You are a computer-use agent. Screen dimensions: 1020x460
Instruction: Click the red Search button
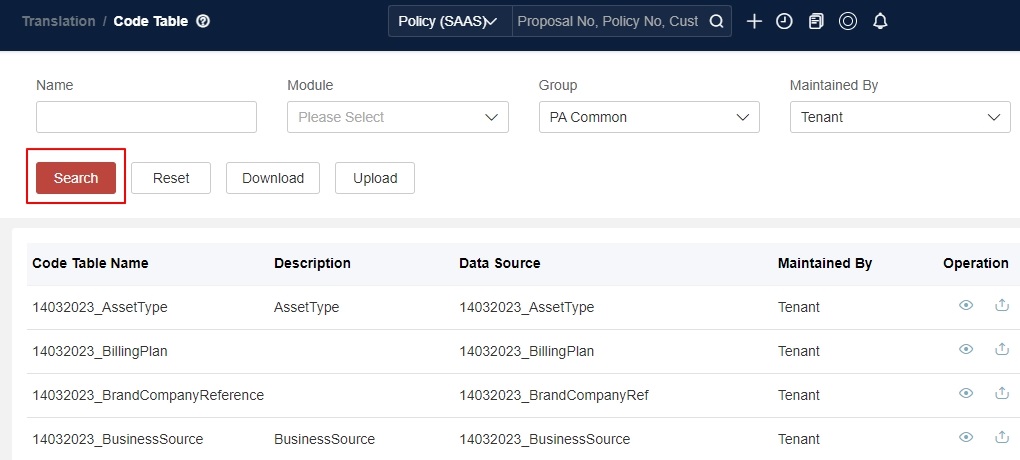coord(76,178)
